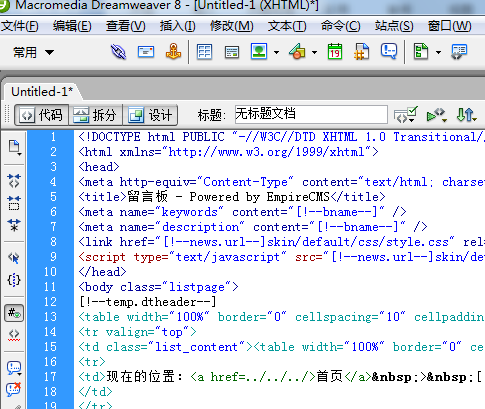Image resolution: width=485 pixels, height=409 pixels.
Task: Toggle Line Numbers button
Action: tap(14, 313)
